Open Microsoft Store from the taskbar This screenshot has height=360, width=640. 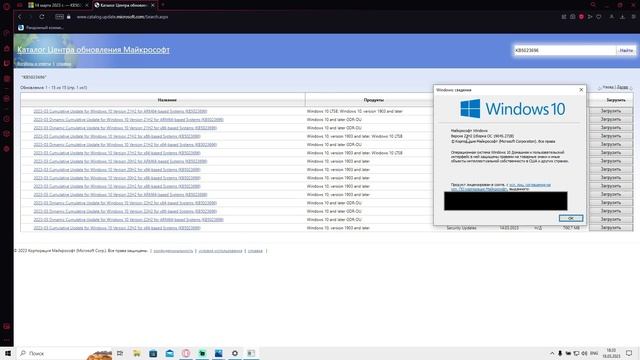click(x=153, y=353)
